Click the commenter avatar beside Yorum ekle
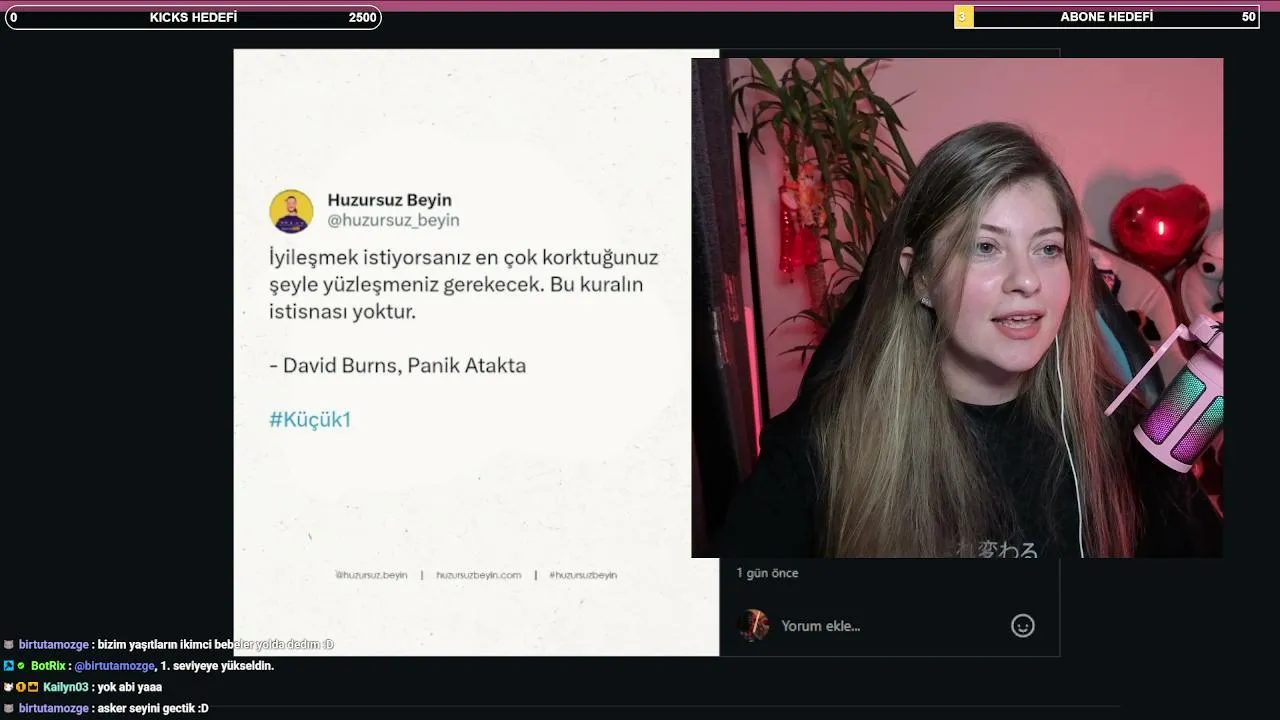1280x720 pixels. pos(753,625)
